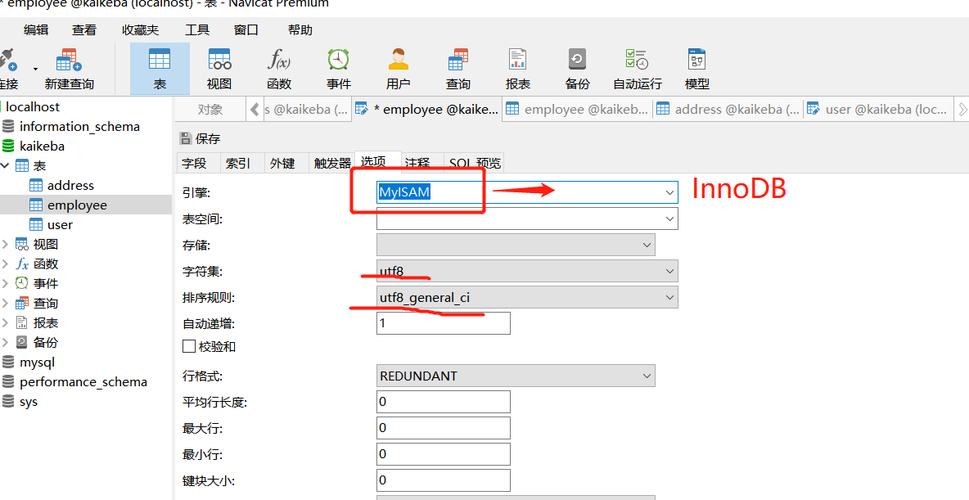Open the 用户 toolbar icon
Viewport: 969px width, 500px height.
tap(398, 60)
